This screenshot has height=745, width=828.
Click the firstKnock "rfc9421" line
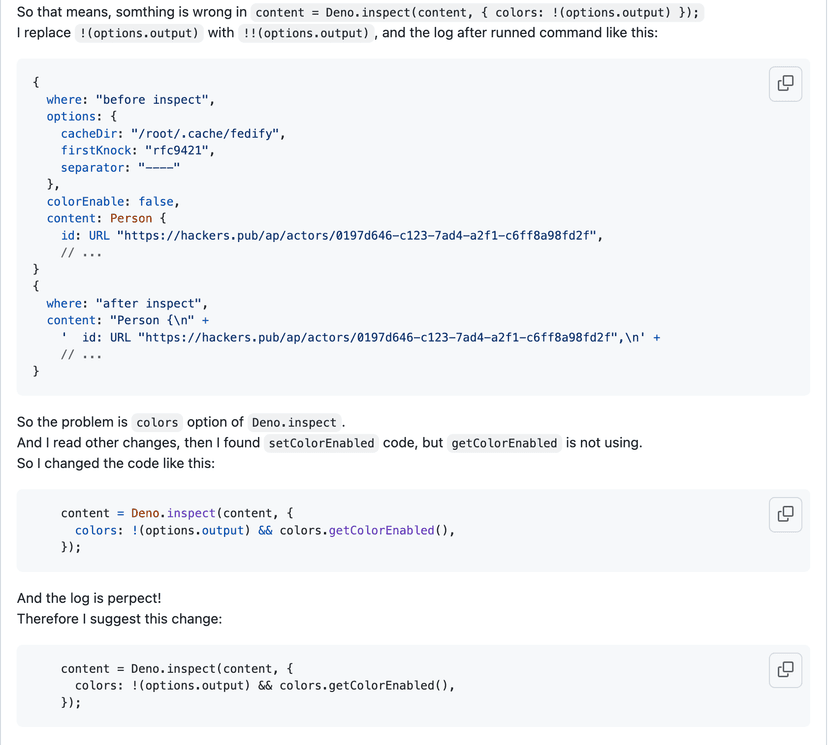click(137, 151)
